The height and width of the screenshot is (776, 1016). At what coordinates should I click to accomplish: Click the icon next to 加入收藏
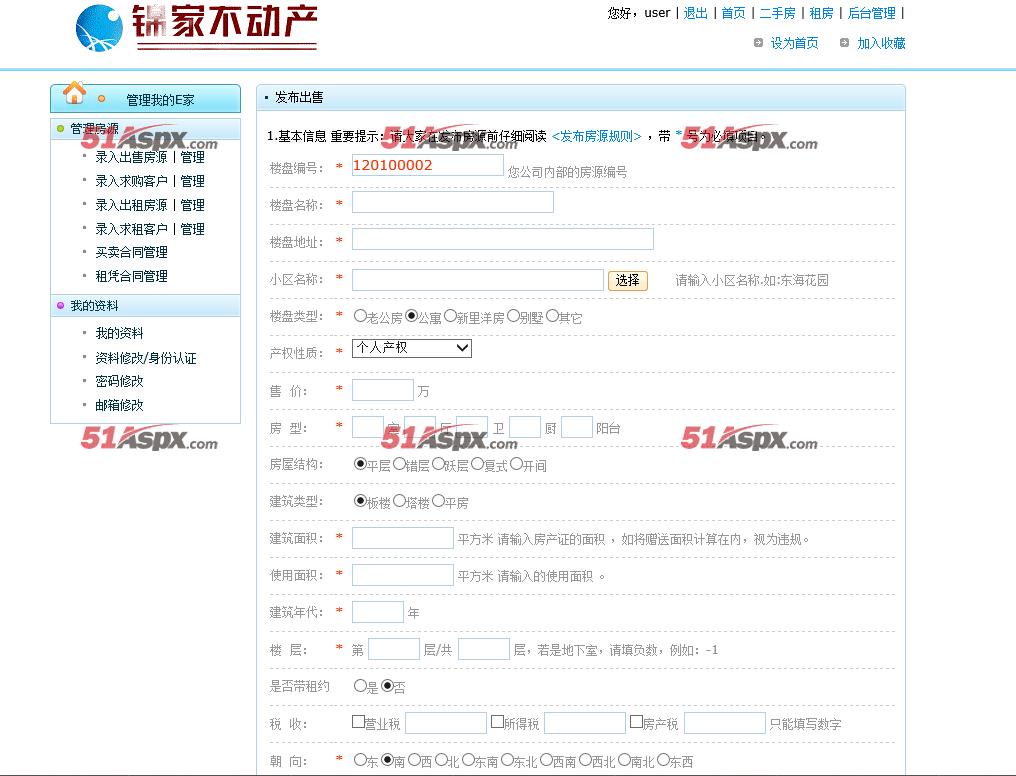(845, 43)
